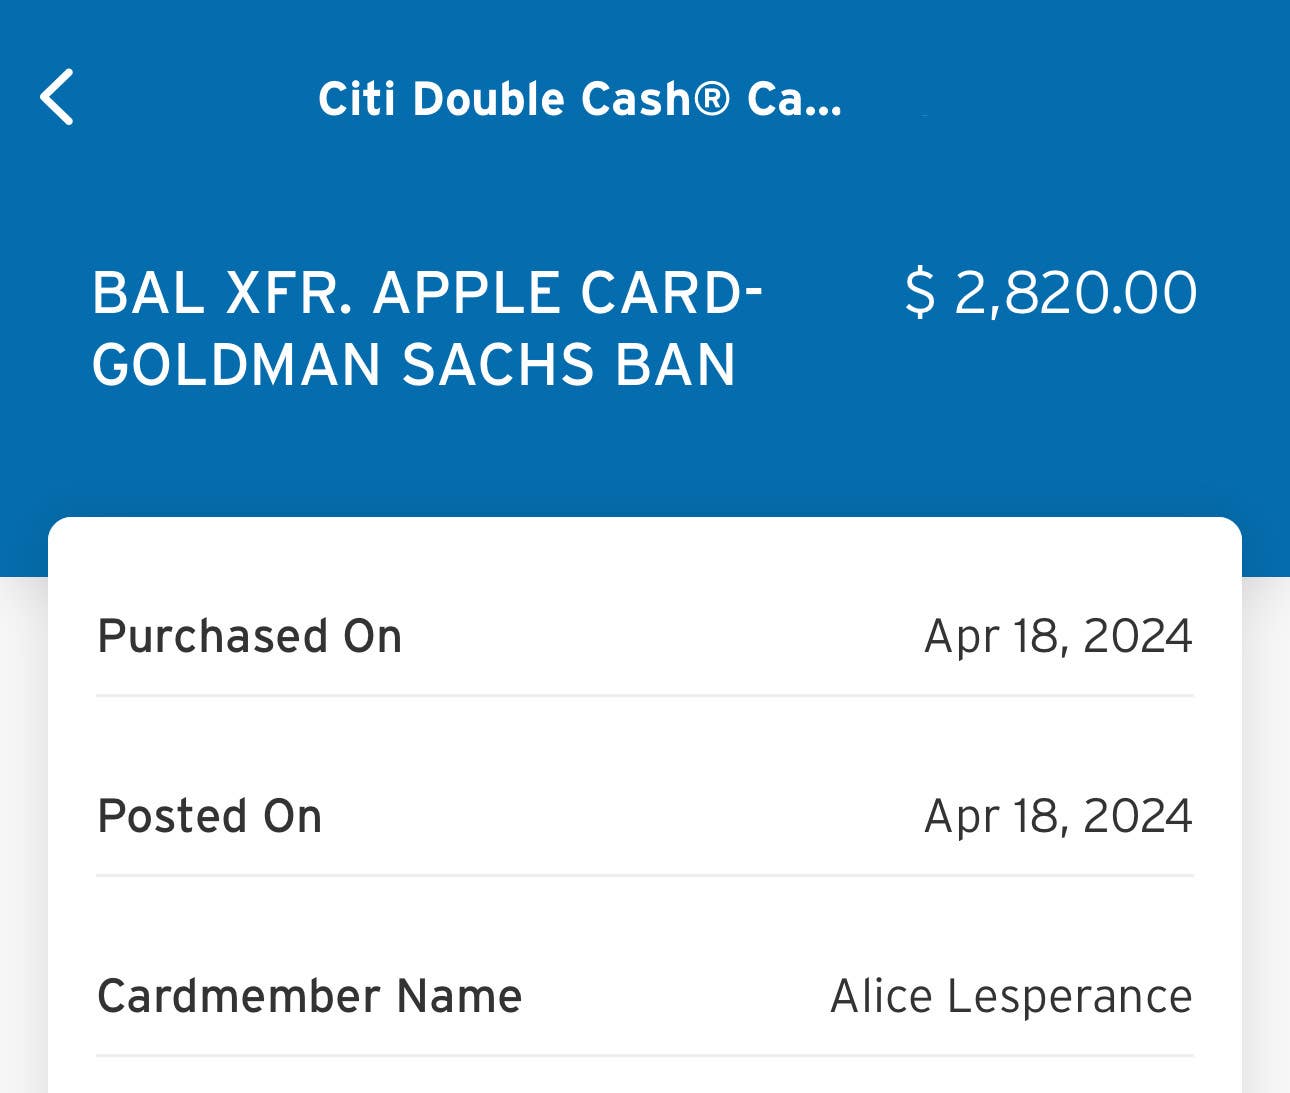The height and width of the screenshot is (1093, 1290).
Task: Click the BAL XFR. APPLE CARD- text line
Action: (427, 293)
